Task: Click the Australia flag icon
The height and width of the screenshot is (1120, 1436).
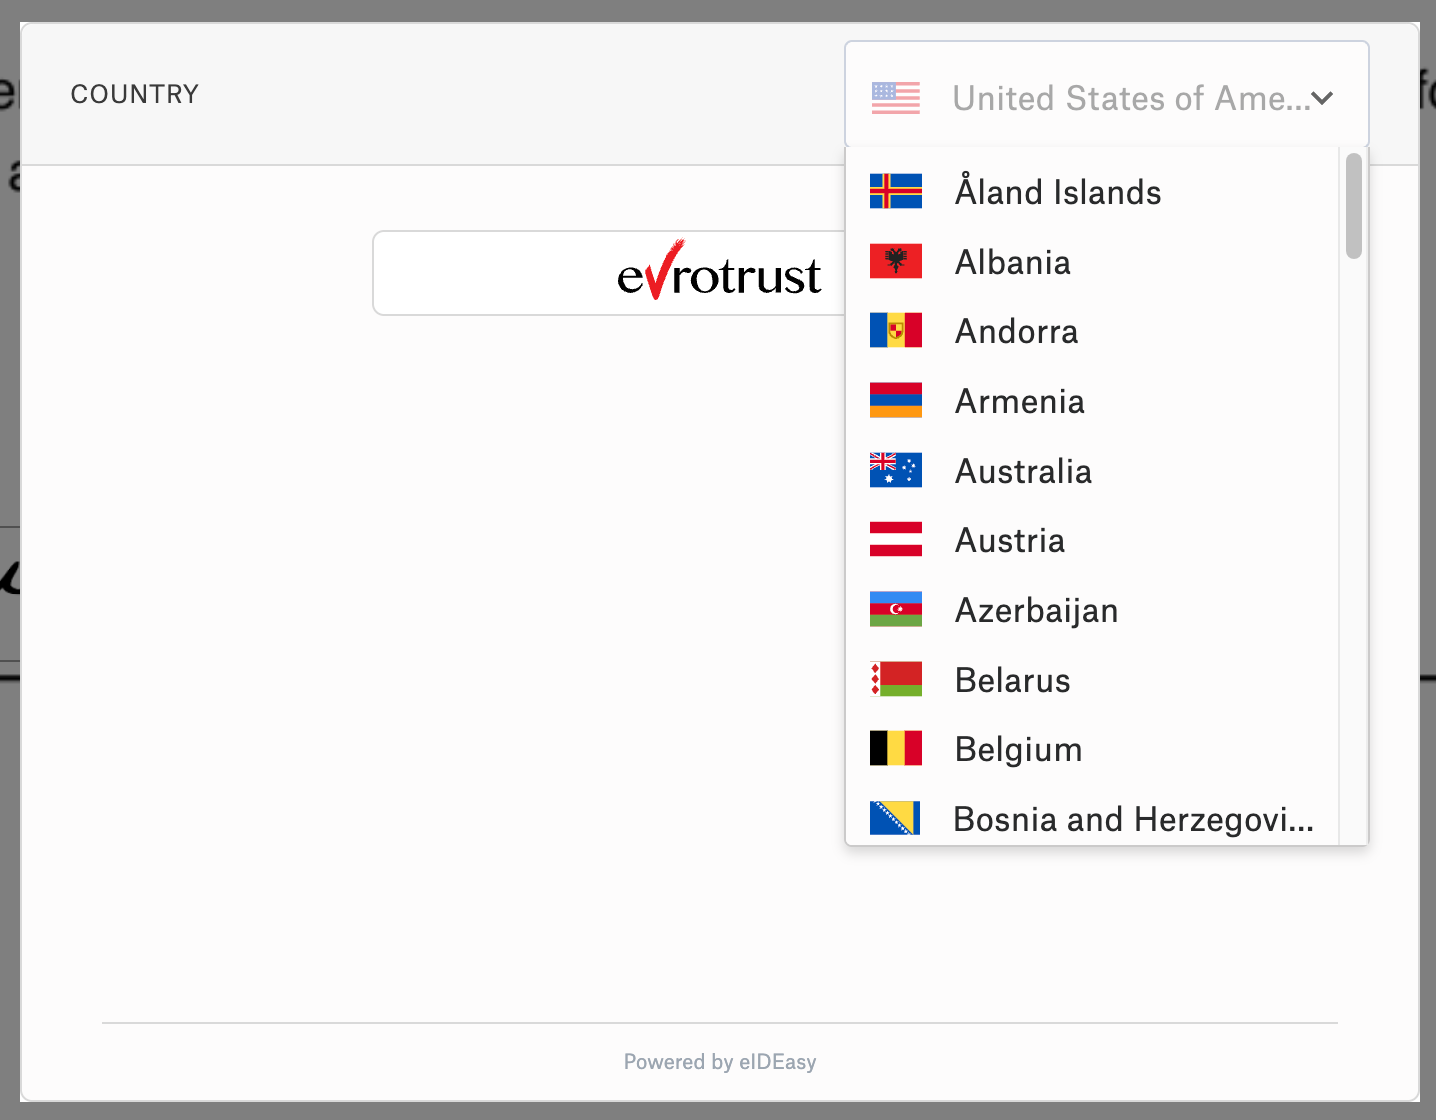Action: click(x=896, y=470)
